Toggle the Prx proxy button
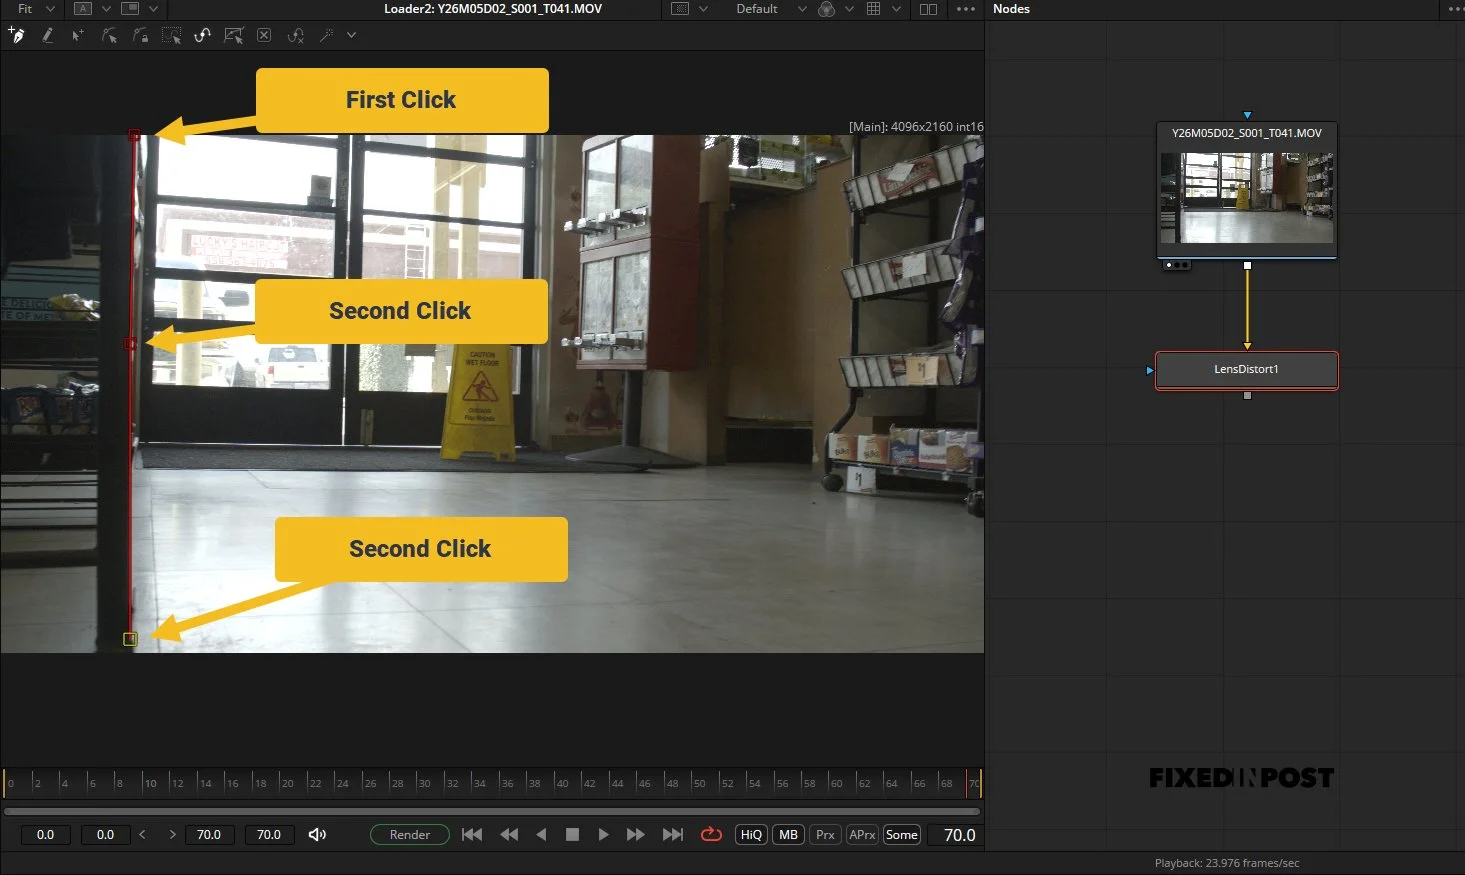Viewport: 1465px width, 875px height. click(825, 834)
